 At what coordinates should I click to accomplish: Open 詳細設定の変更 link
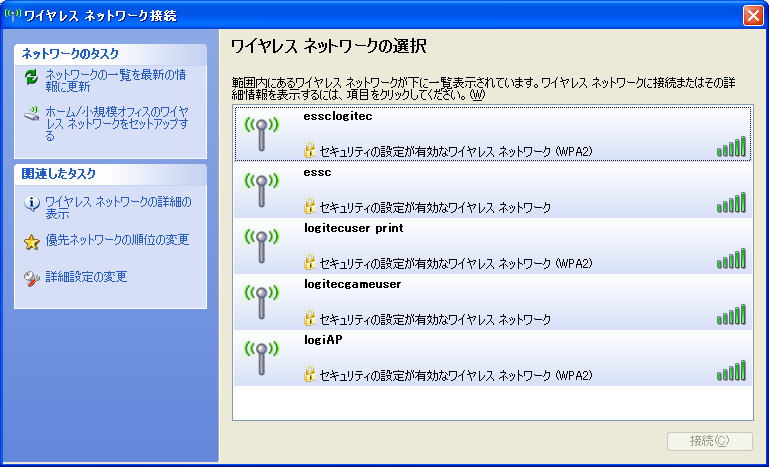tap(86, 277)
